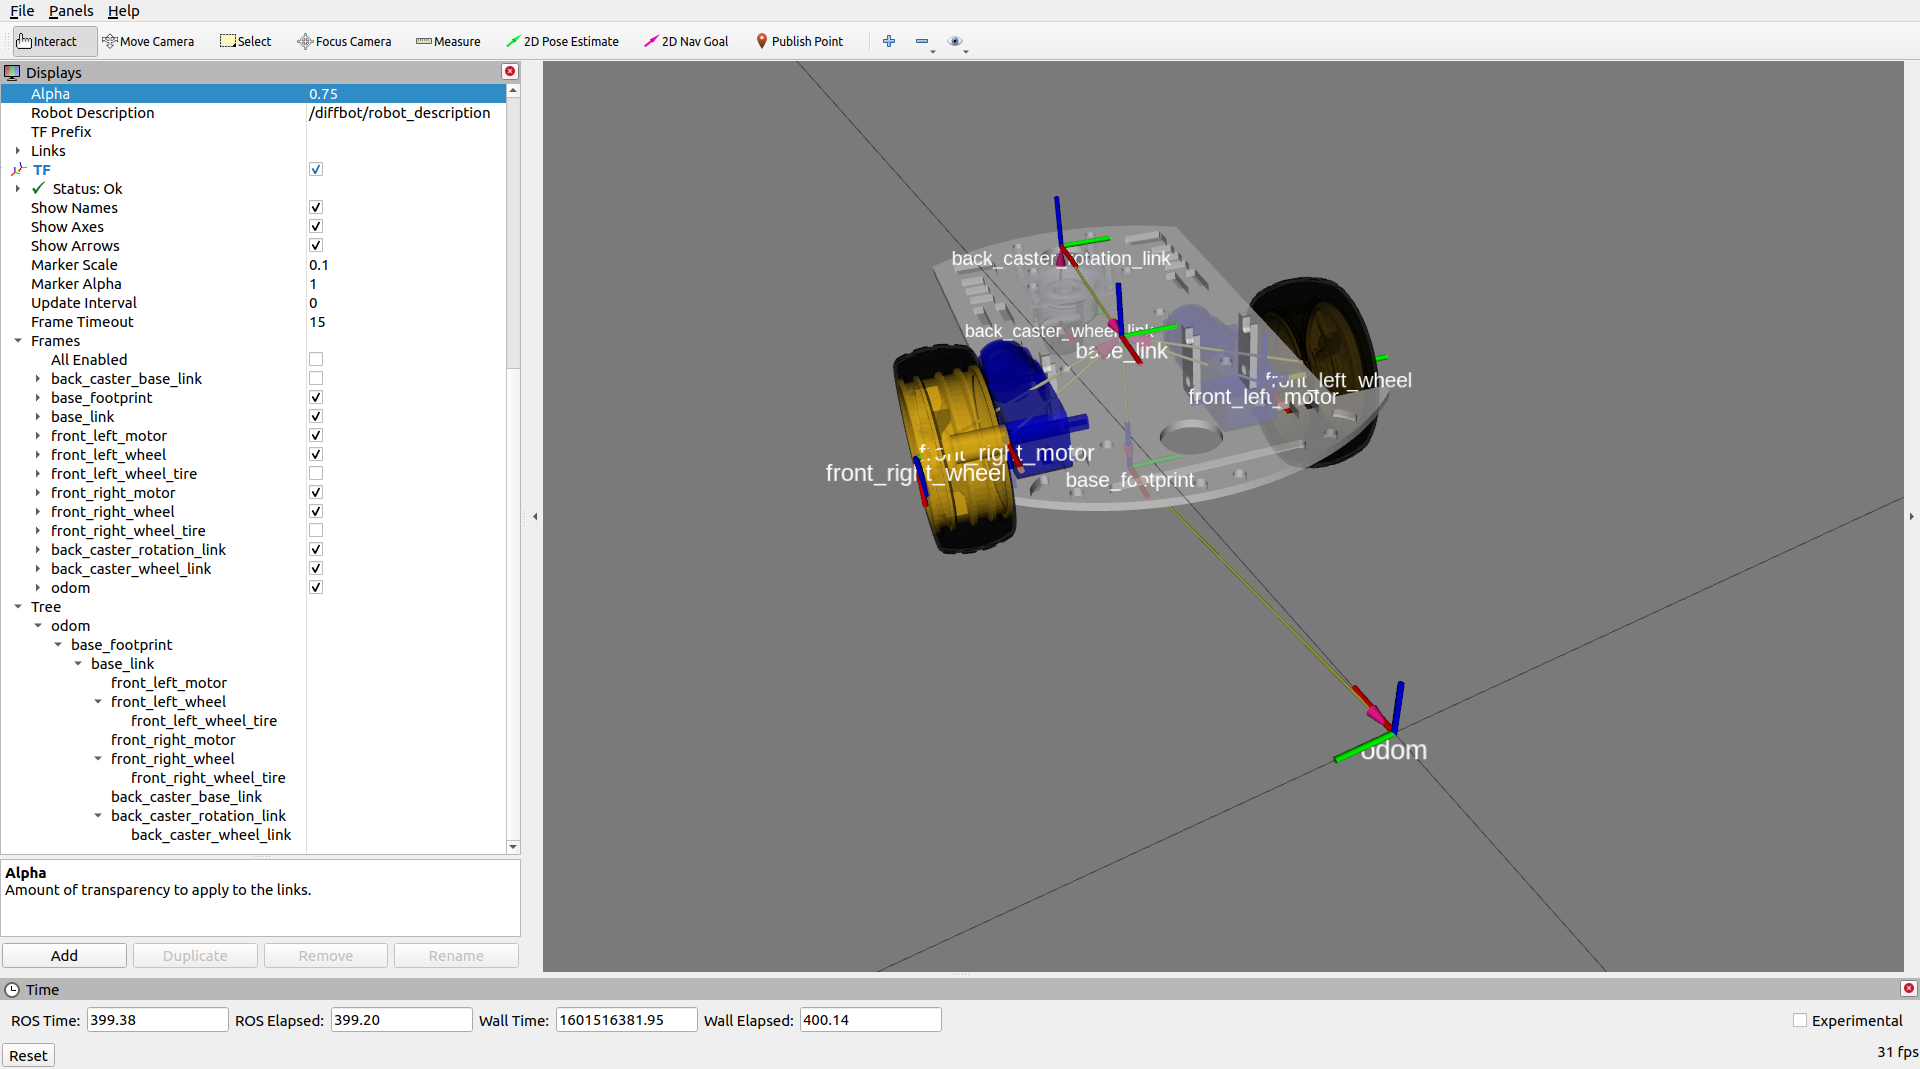Click the Add display button

pos(64,956)
